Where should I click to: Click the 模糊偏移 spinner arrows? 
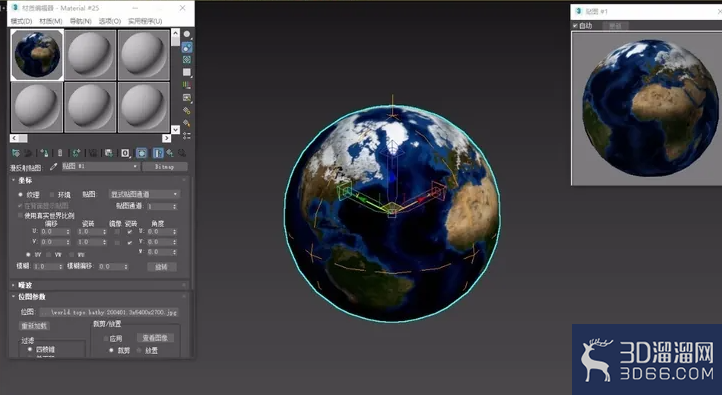pyautogui.click(x=125, y=267)
